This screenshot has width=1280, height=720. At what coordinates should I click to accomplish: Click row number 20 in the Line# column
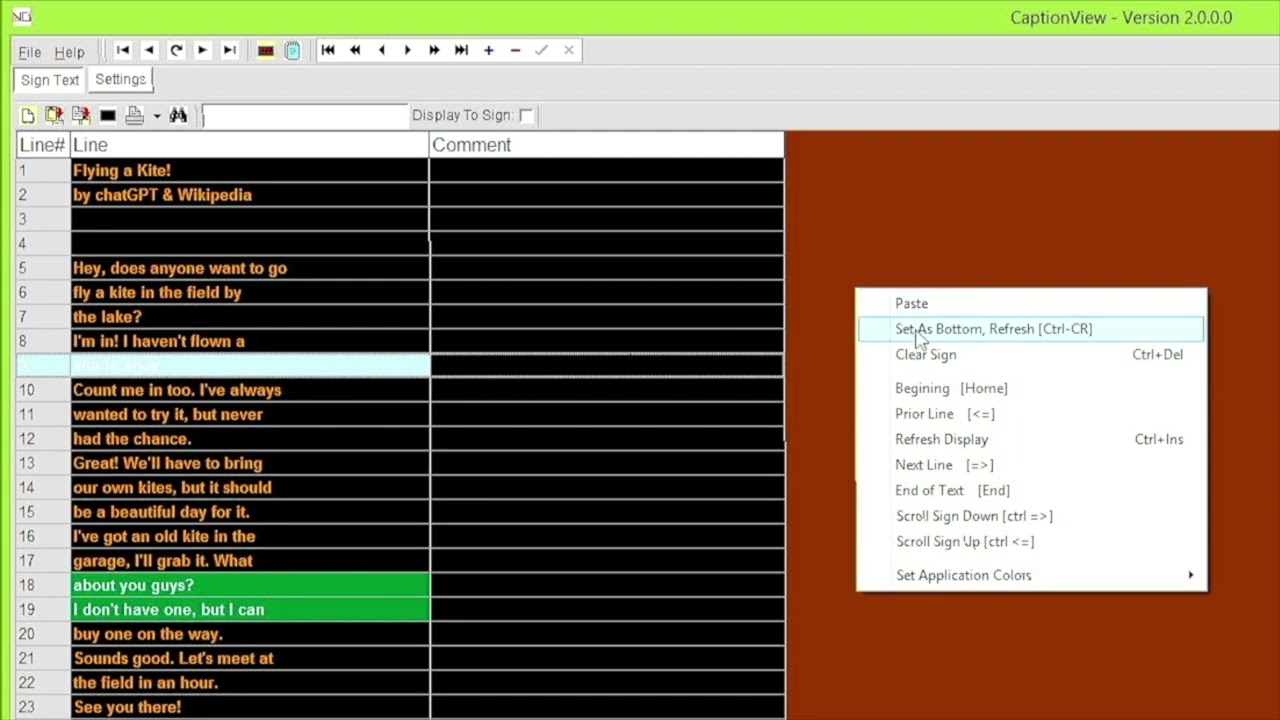click(x=43, y=634)
